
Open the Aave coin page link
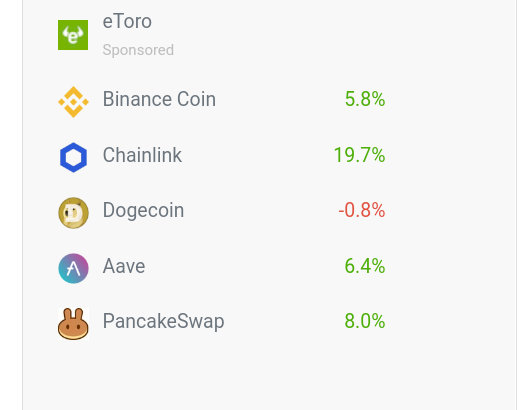124,266
